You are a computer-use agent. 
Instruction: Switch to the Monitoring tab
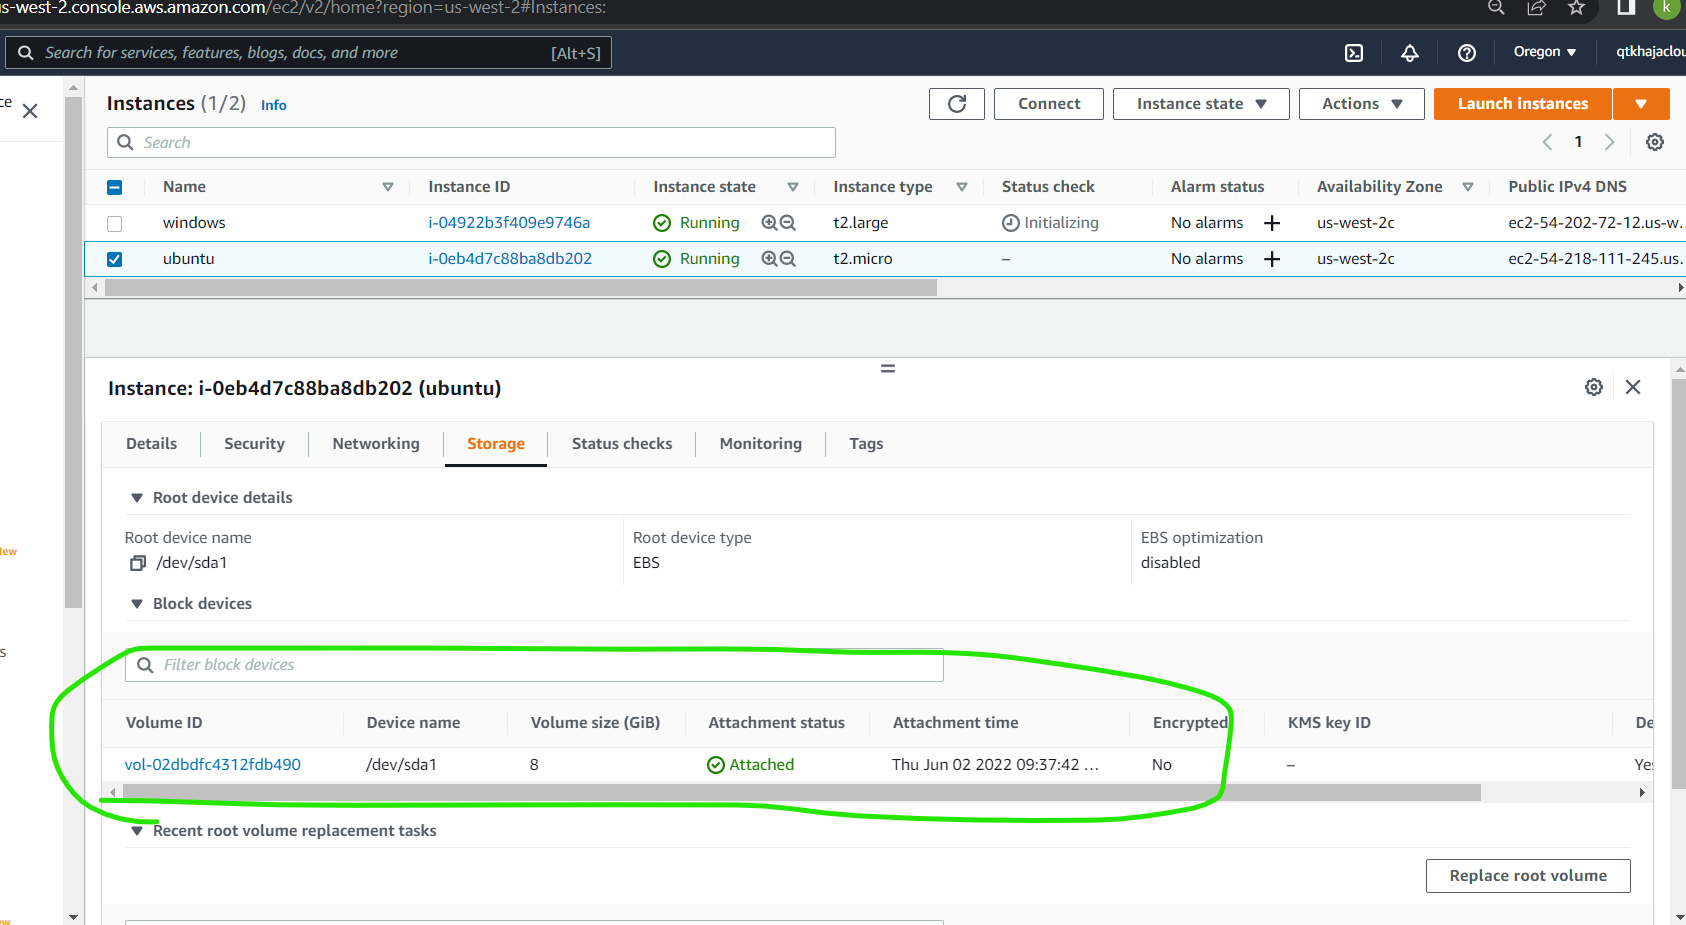coord(761,444)
